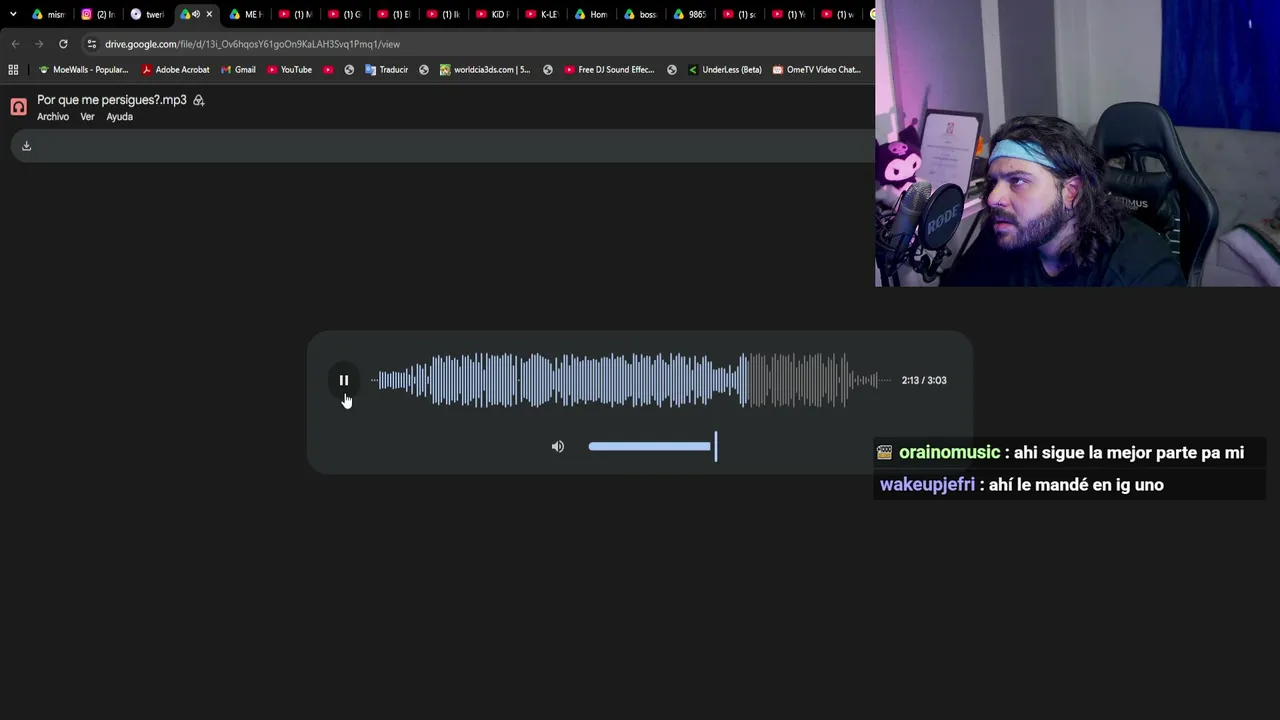Open the OmeTV Video Chat bookmark

tap(816, 70)
